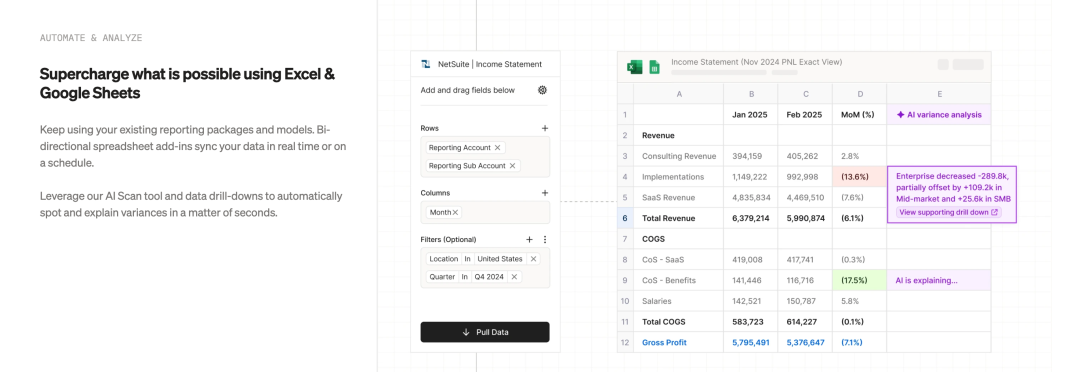Select column B header
This screenshot has width=1080, height=372.
pos(751,94)
